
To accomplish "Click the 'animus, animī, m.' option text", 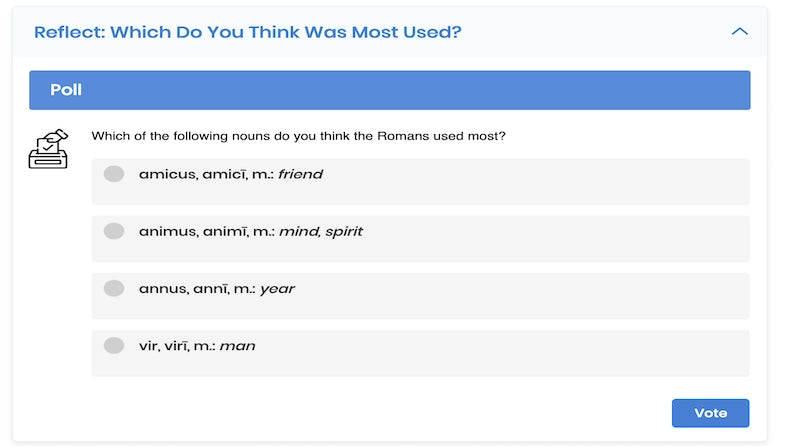I will point(206,232).
